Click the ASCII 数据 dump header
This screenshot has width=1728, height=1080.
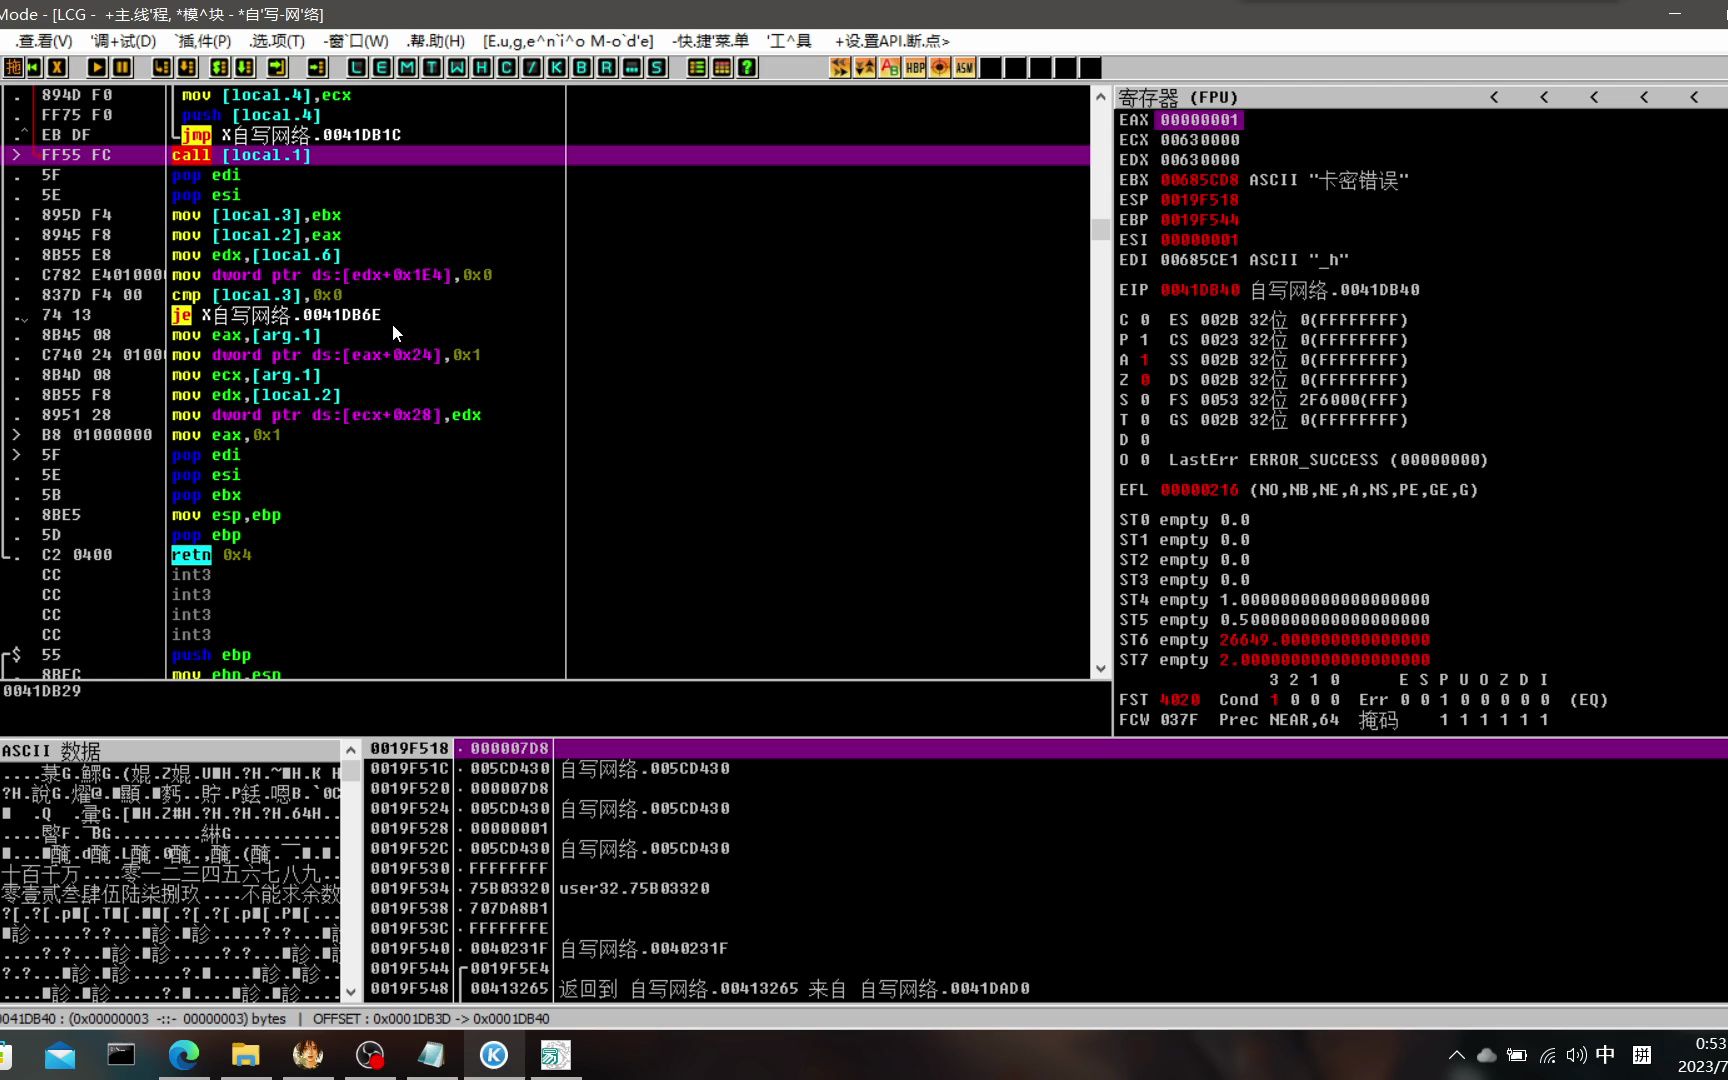click(52, 751)
